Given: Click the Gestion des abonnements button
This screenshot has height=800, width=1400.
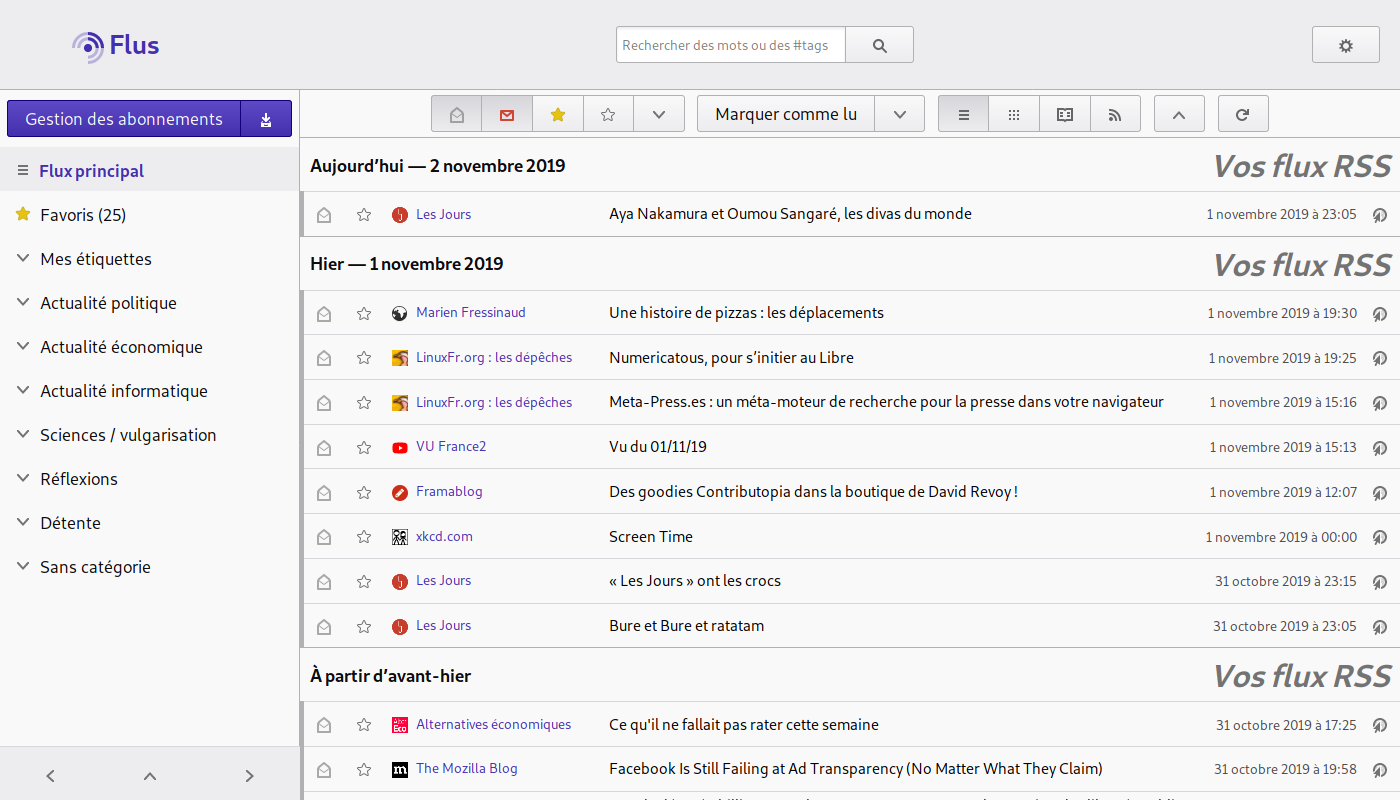Looking at the screenshot, I should [124, 119].
